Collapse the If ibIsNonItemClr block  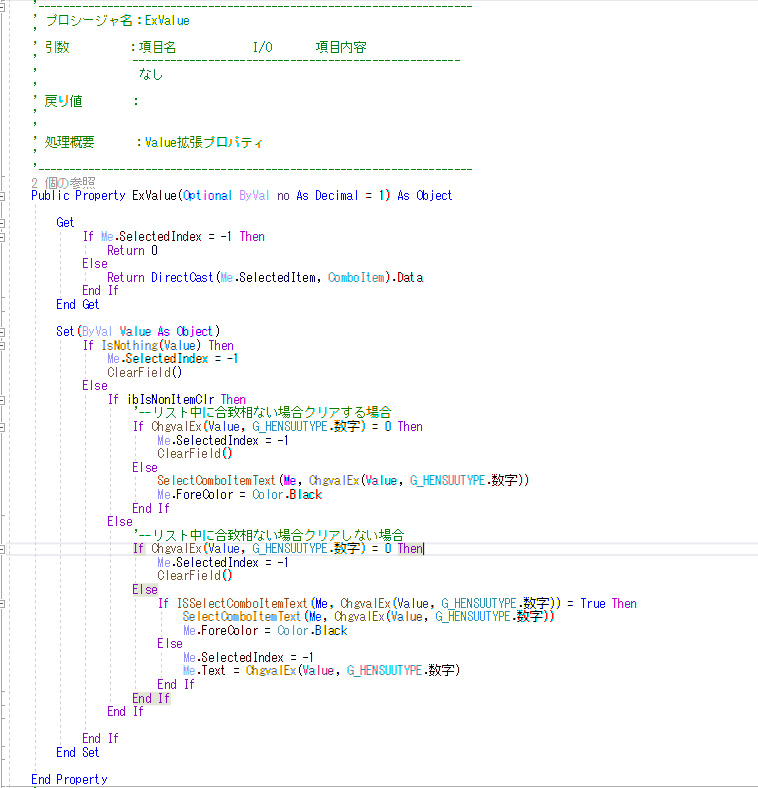pos(2,400)
